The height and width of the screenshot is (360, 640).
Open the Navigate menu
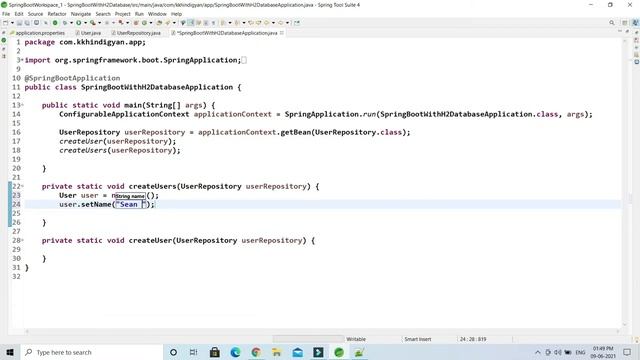[81, 14]
